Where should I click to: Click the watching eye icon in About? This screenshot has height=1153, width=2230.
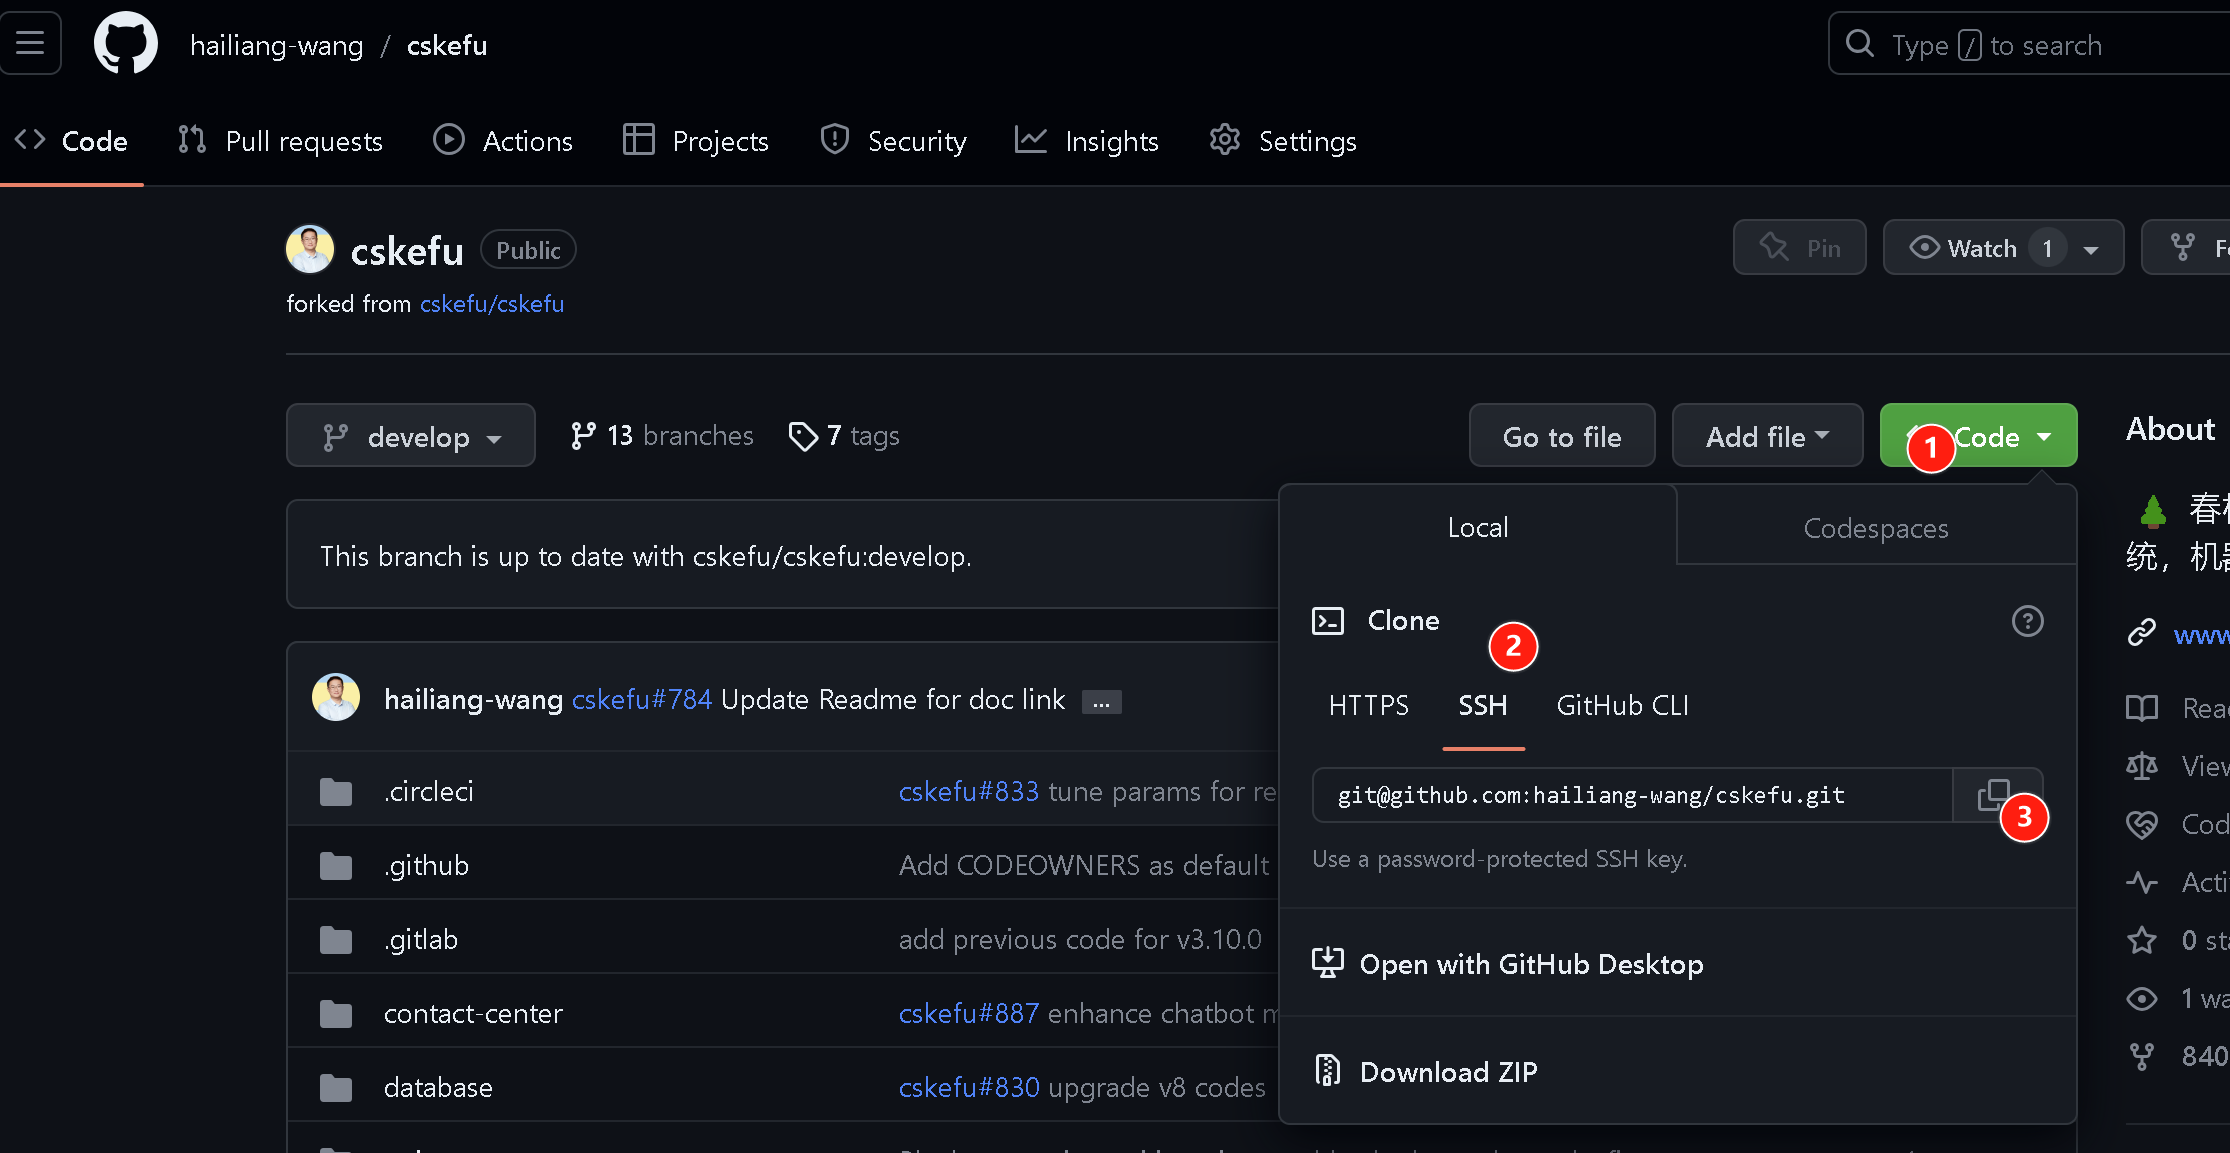2141,998
